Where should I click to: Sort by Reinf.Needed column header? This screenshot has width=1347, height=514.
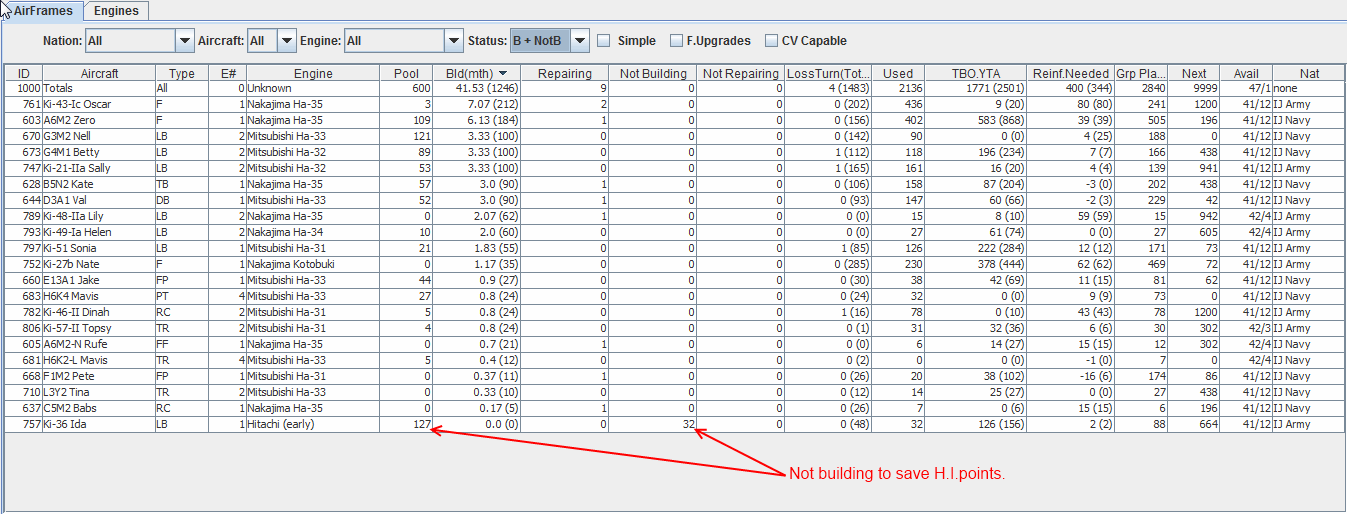point(1071,73)
